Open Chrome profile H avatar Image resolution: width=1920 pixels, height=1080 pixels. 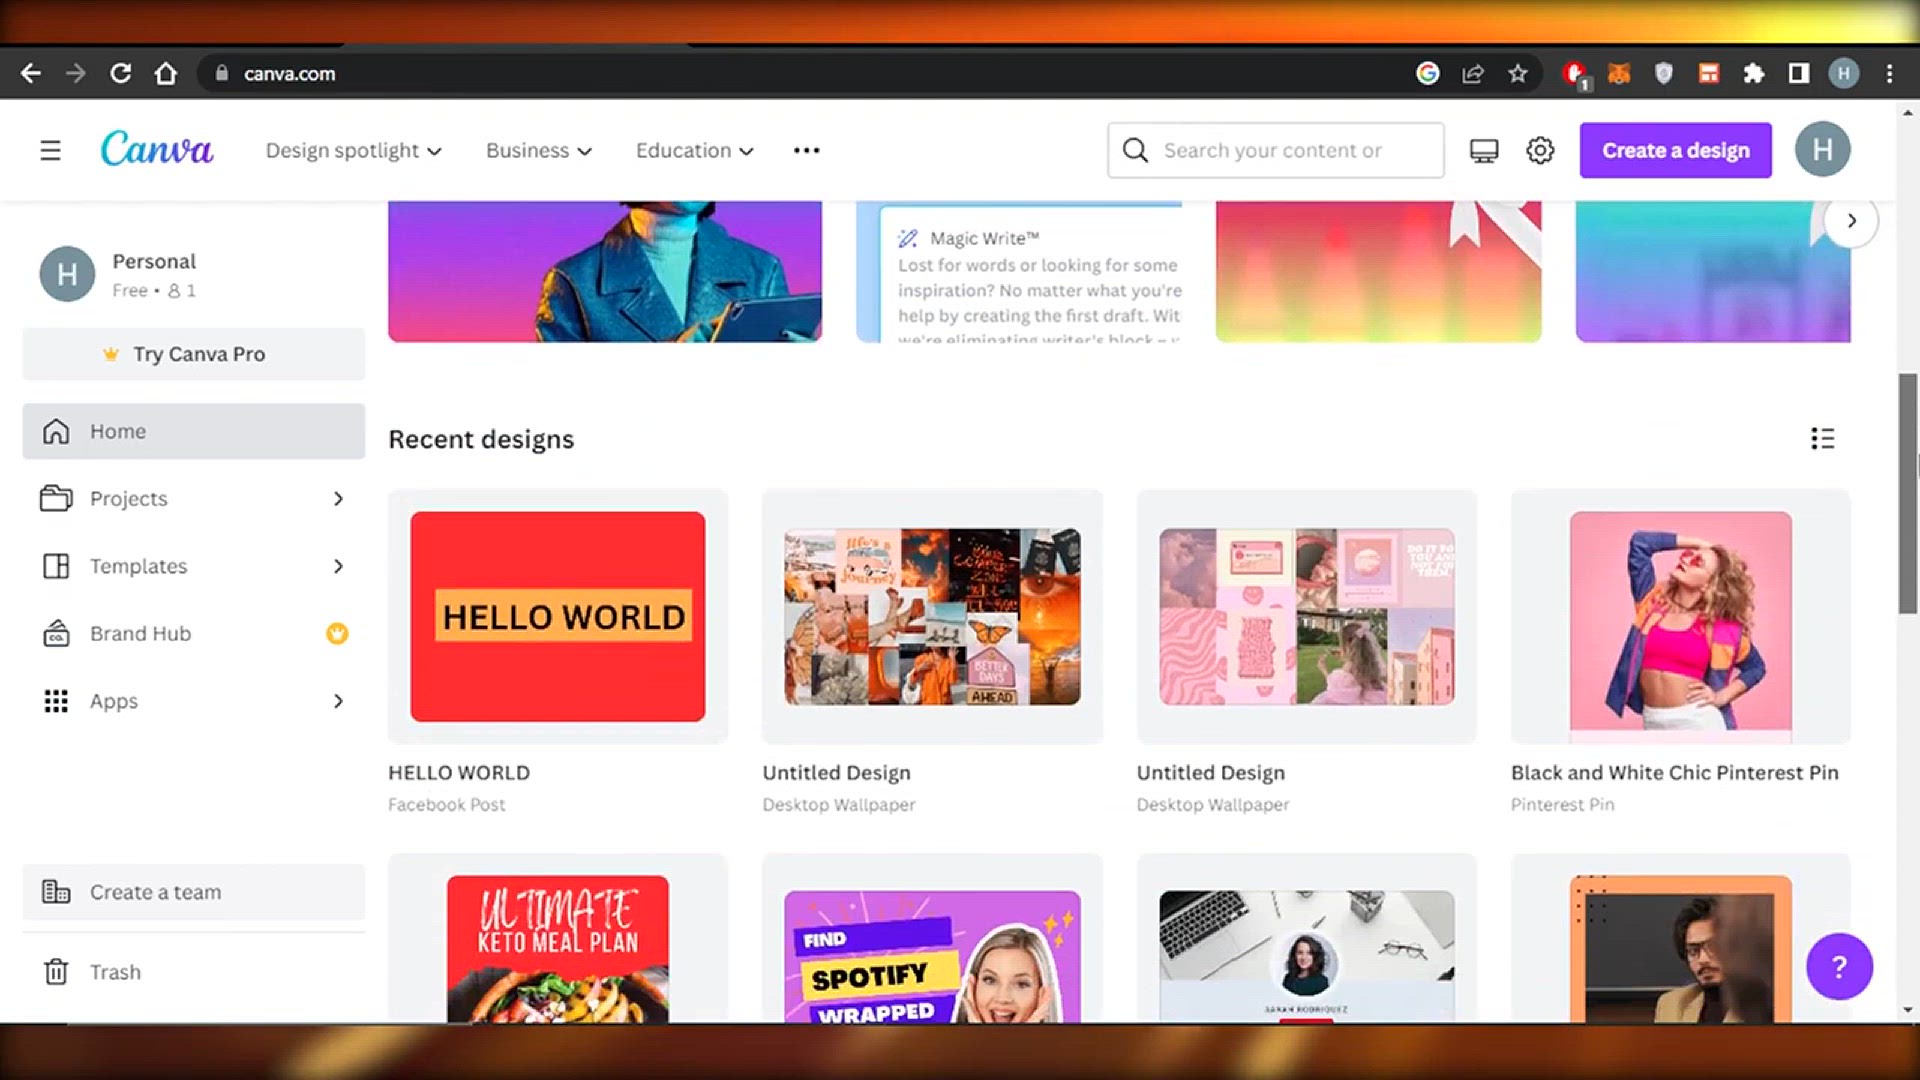[1844, 73]
